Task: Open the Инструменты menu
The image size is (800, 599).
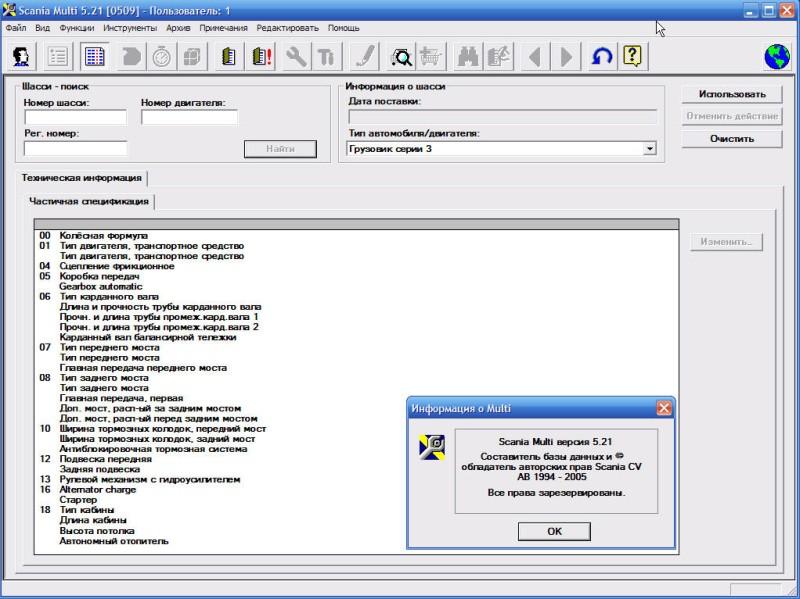Action: [x=130, y=28]
